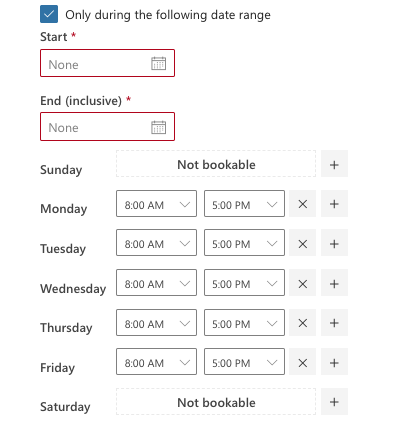Add a time slot for Sunday
Screen dimensions: 416x424
(334, 164)
